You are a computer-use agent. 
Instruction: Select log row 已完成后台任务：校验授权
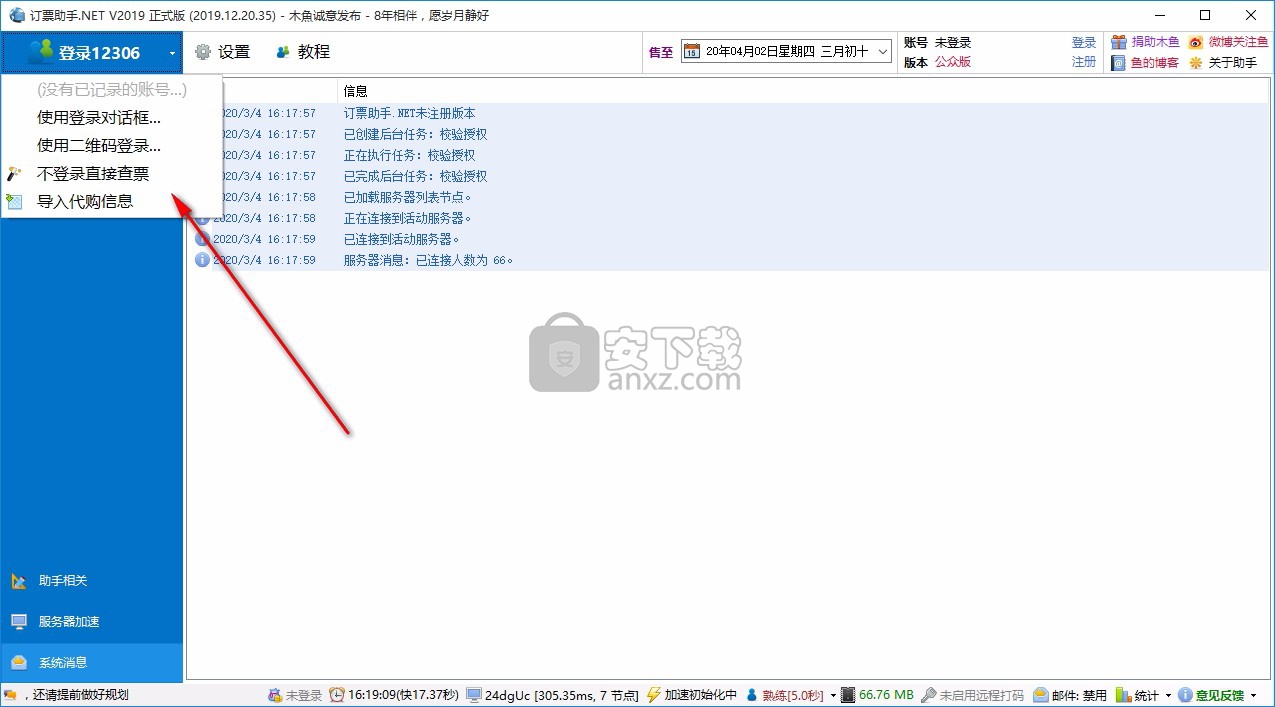730,176
